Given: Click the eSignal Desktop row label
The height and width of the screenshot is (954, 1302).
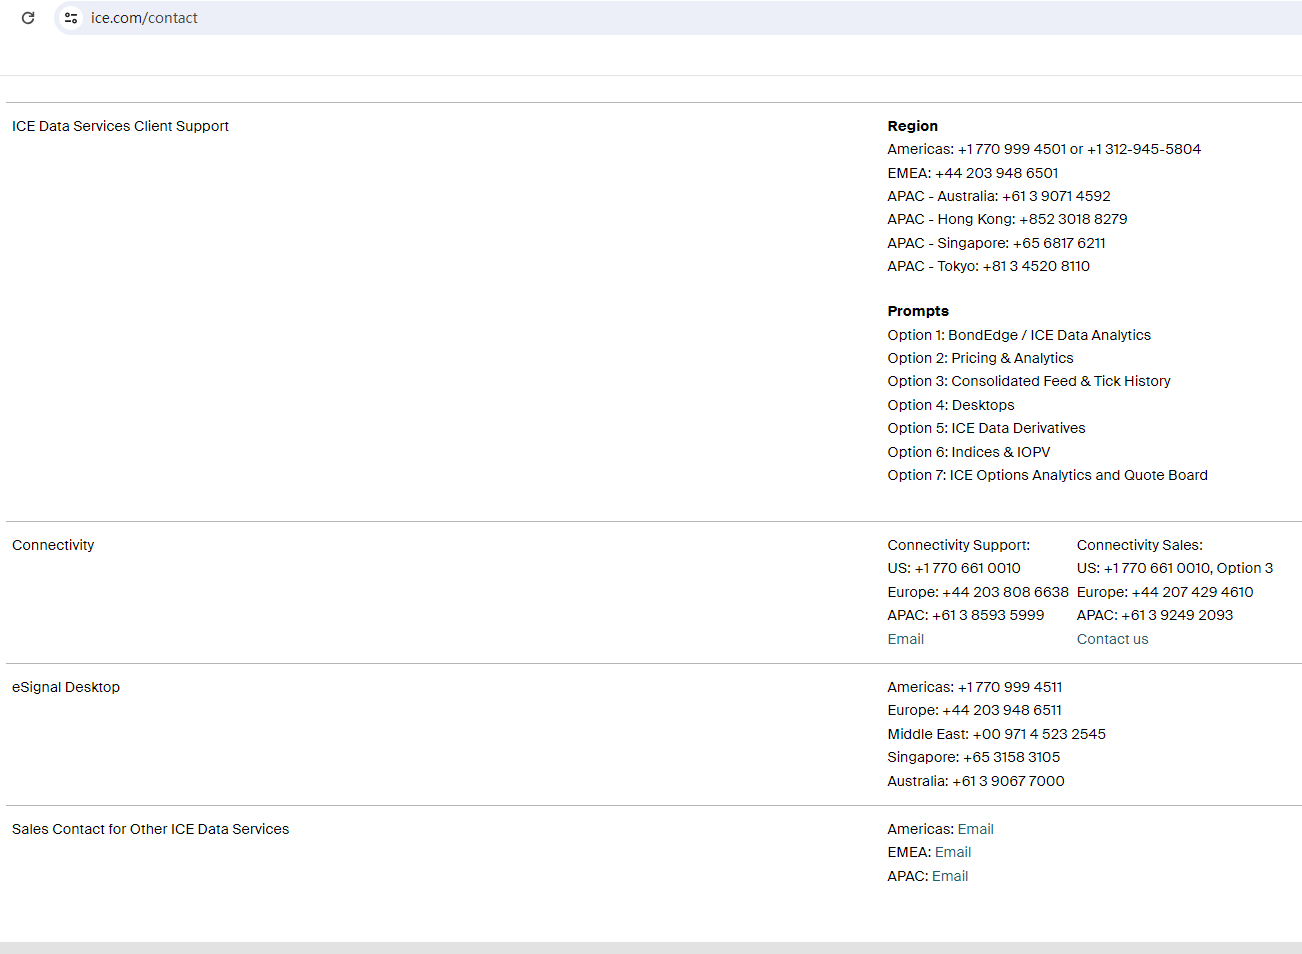Looking at the screenshot, I should click(x=66, y=687).
